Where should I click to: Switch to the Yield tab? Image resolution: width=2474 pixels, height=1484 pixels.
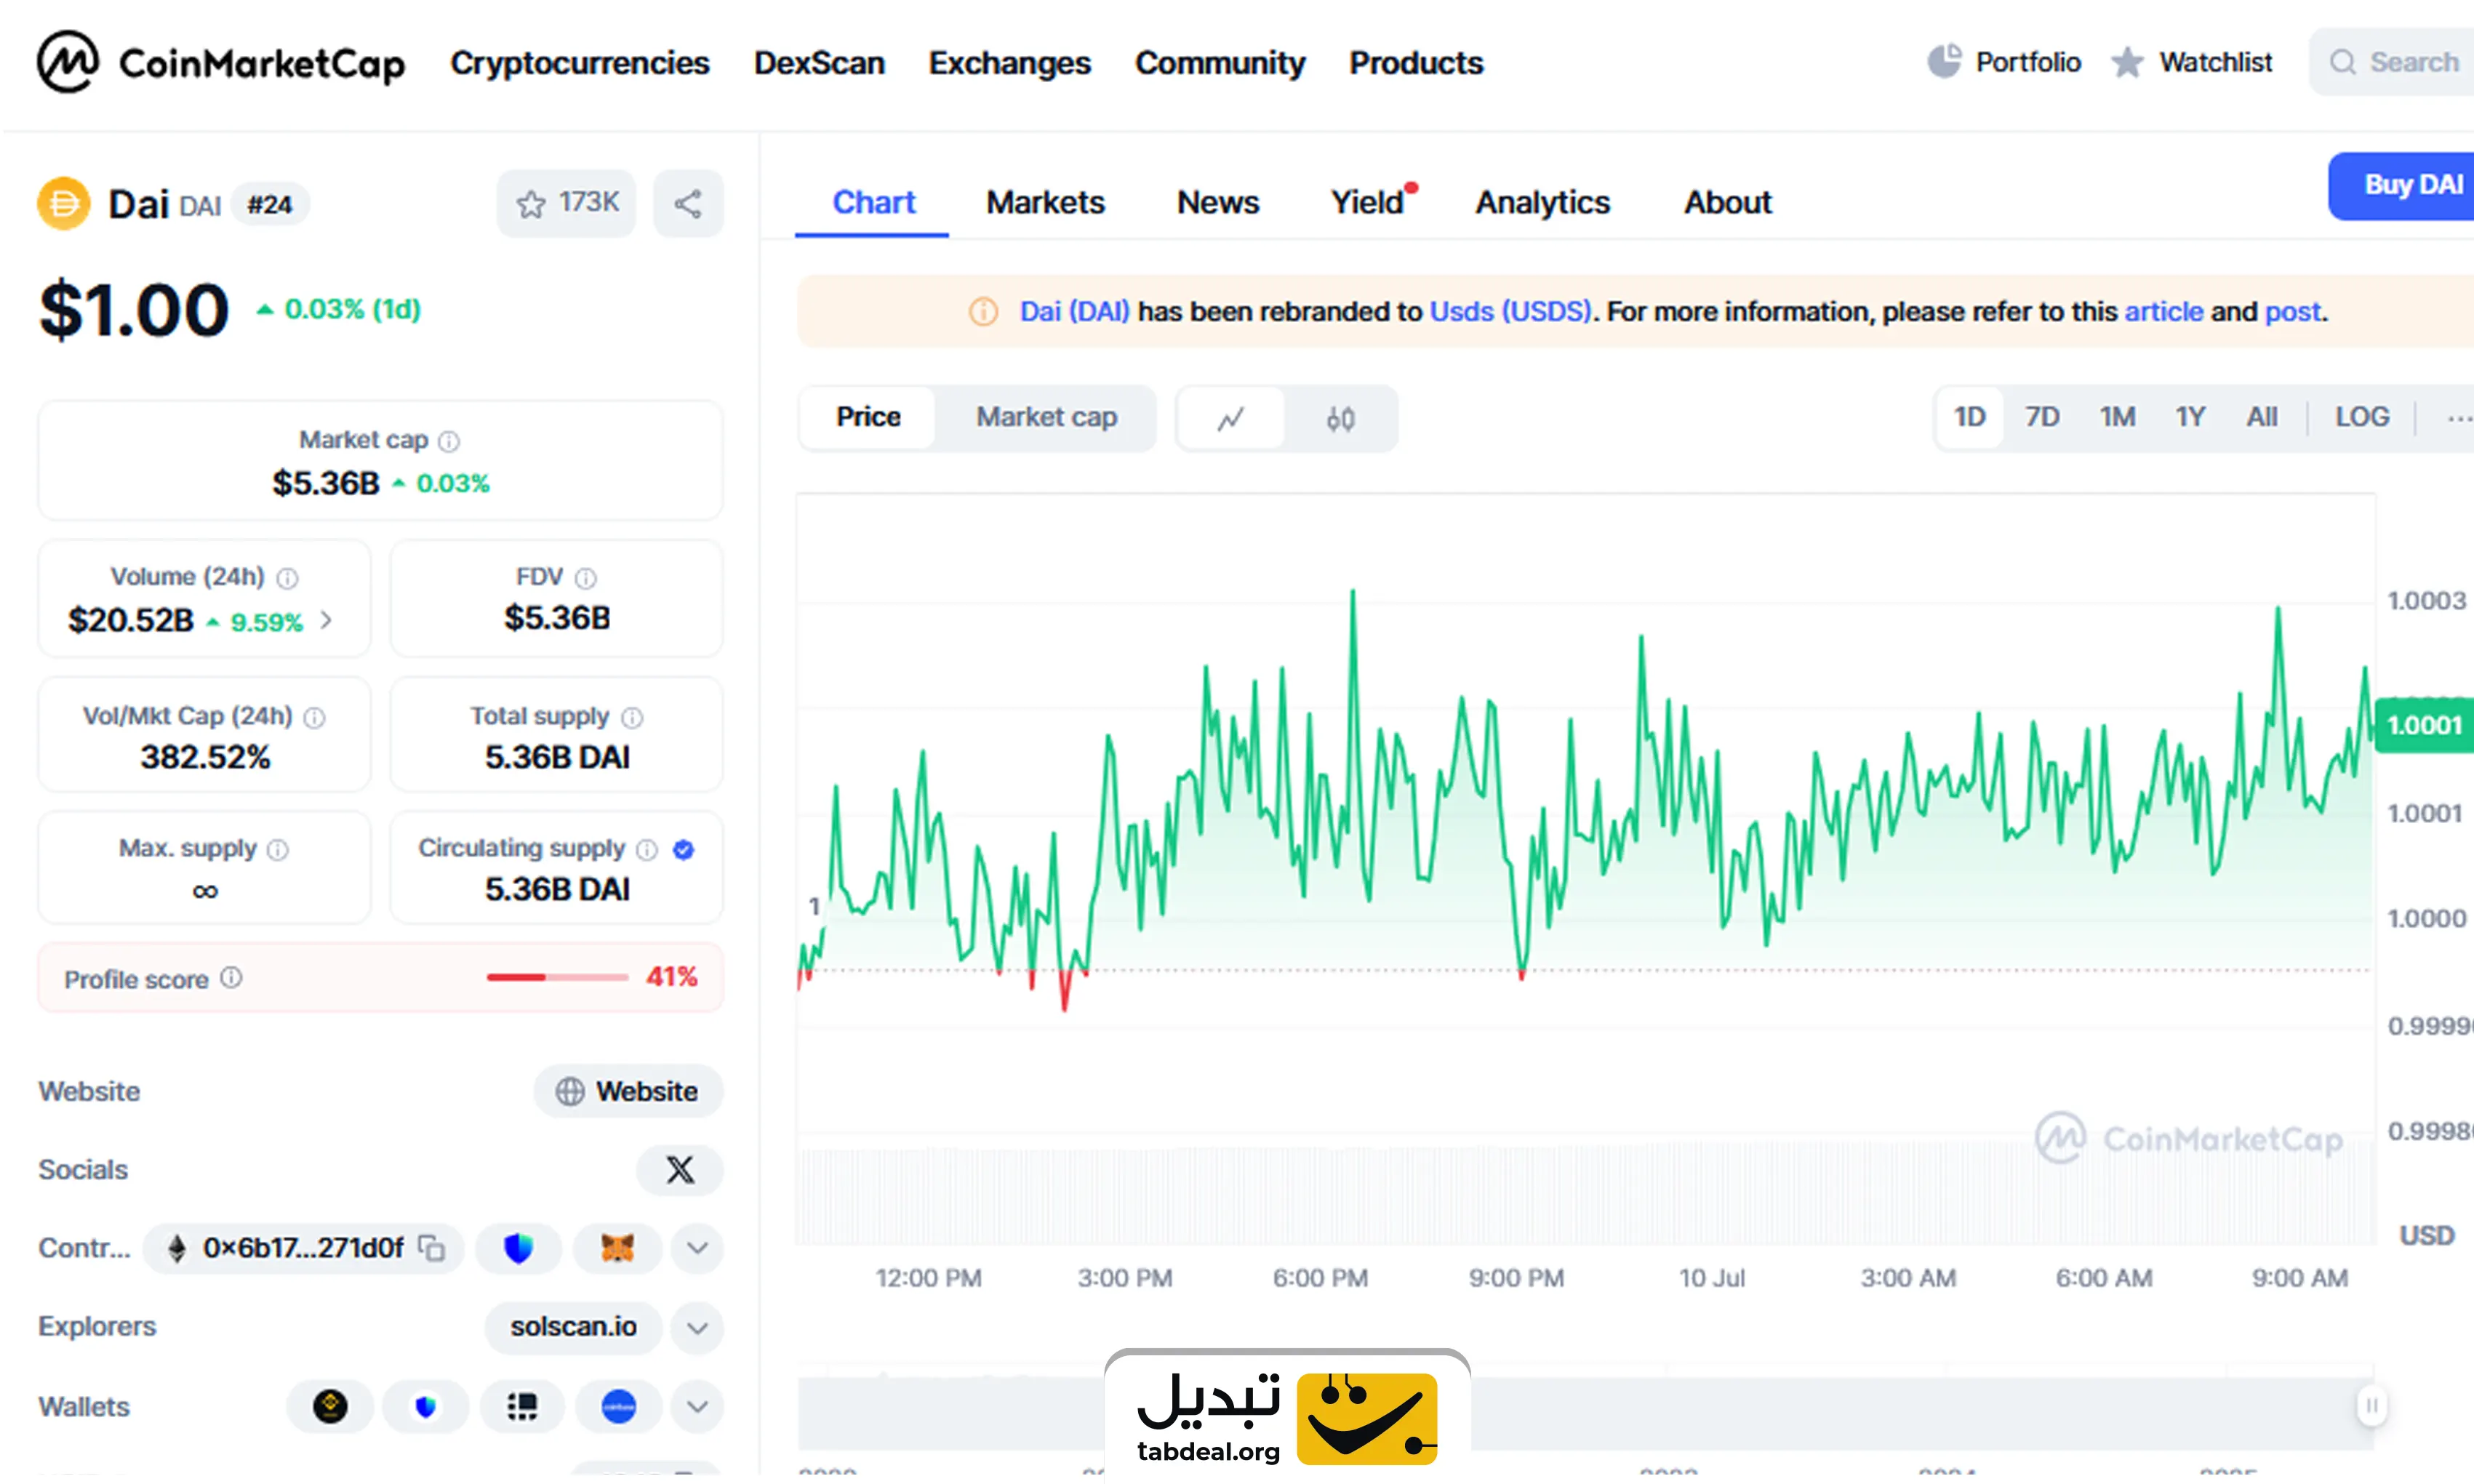(x=1368, y=202)
